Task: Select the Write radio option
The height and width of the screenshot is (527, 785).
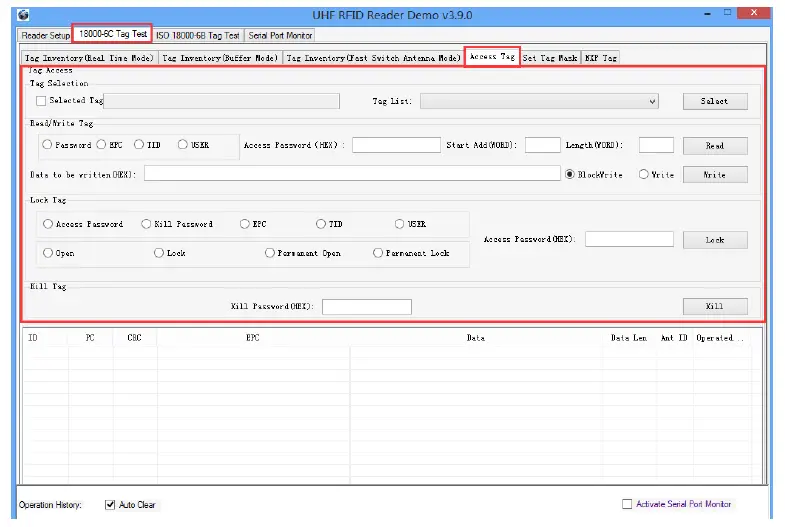Action: point(644,174)
